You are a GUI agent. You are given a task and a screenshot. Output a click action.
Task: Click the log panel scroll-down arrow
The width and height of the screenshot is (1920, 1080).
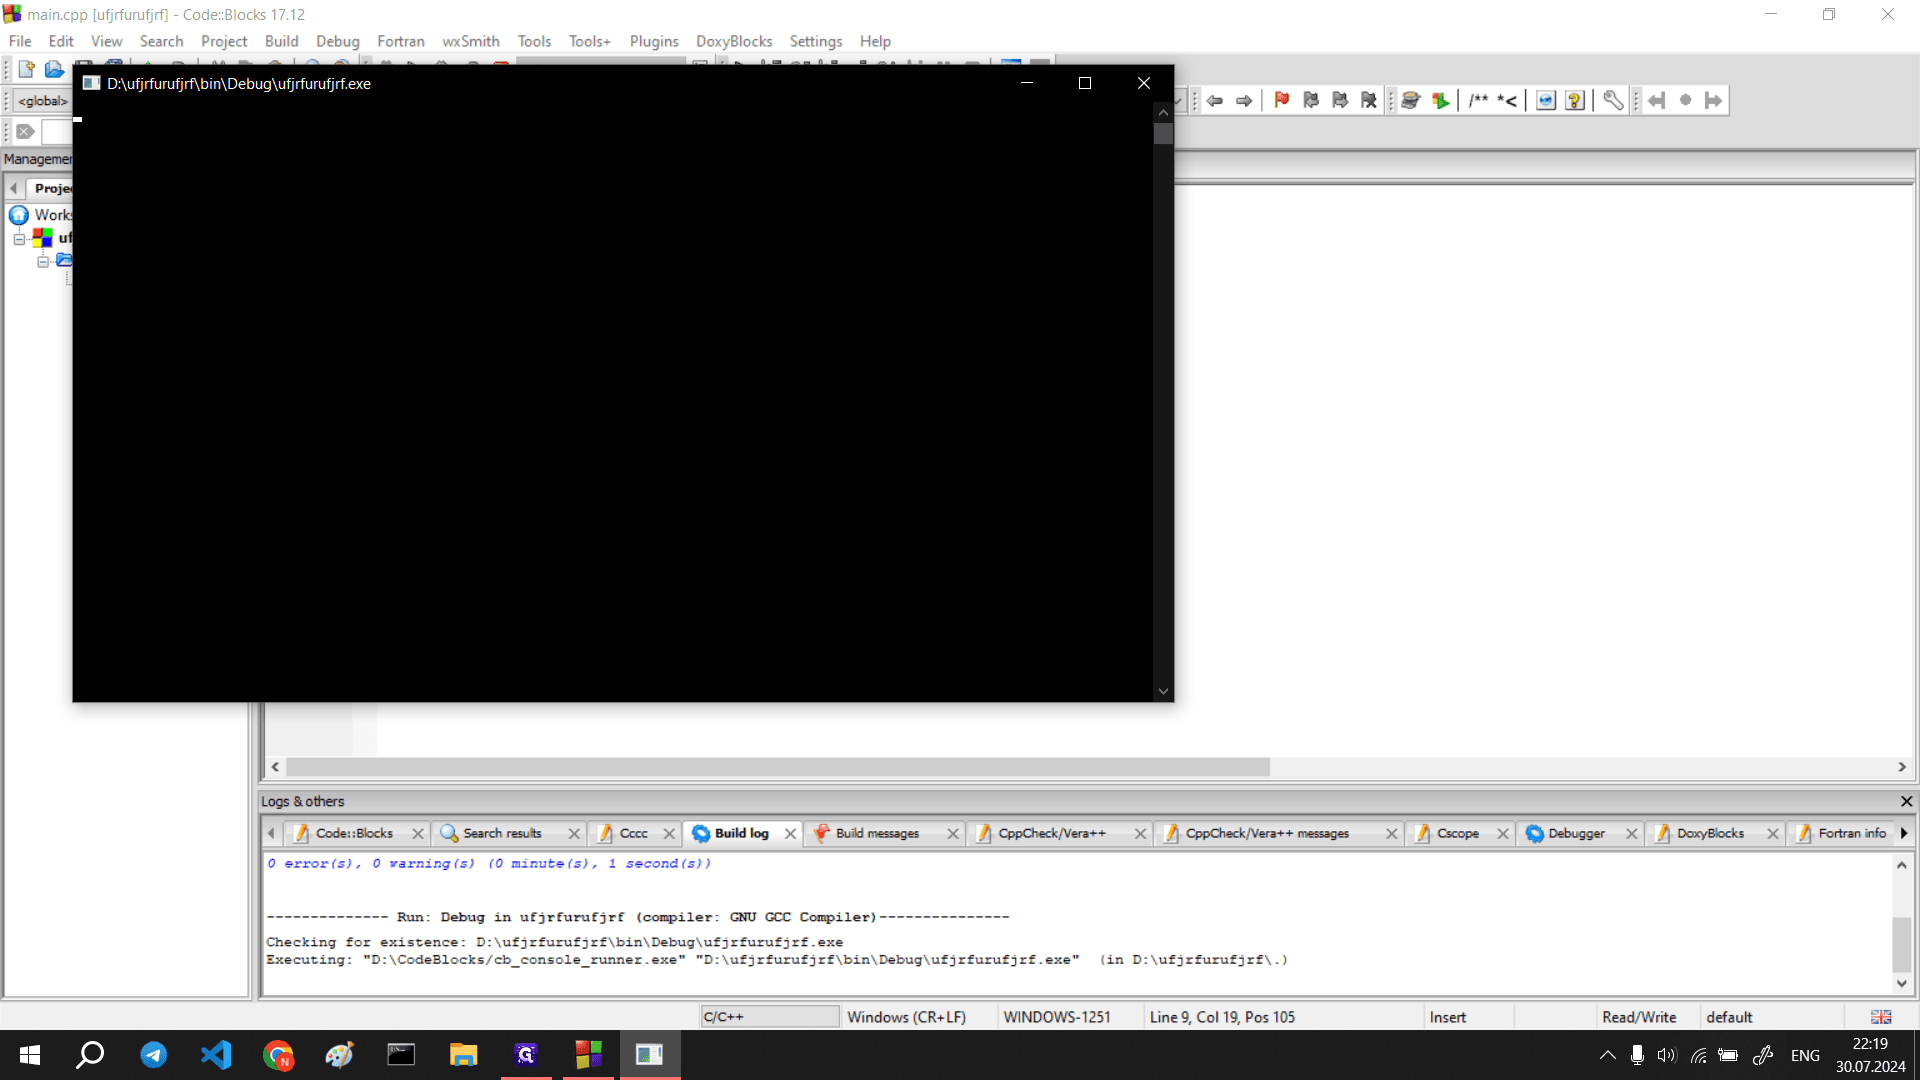1901,984
